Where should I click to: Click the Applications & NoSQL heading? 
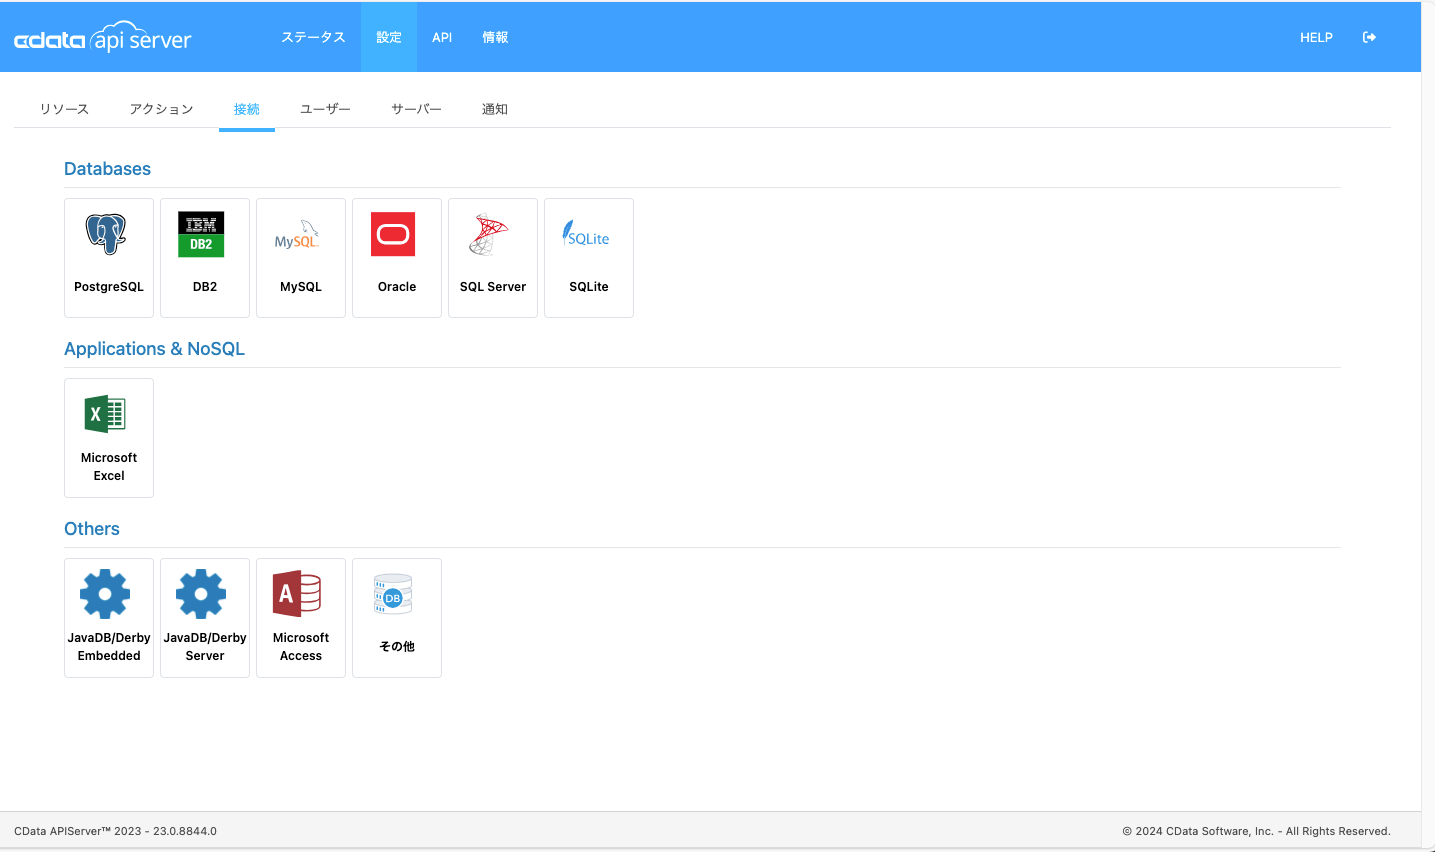[154, 349]
